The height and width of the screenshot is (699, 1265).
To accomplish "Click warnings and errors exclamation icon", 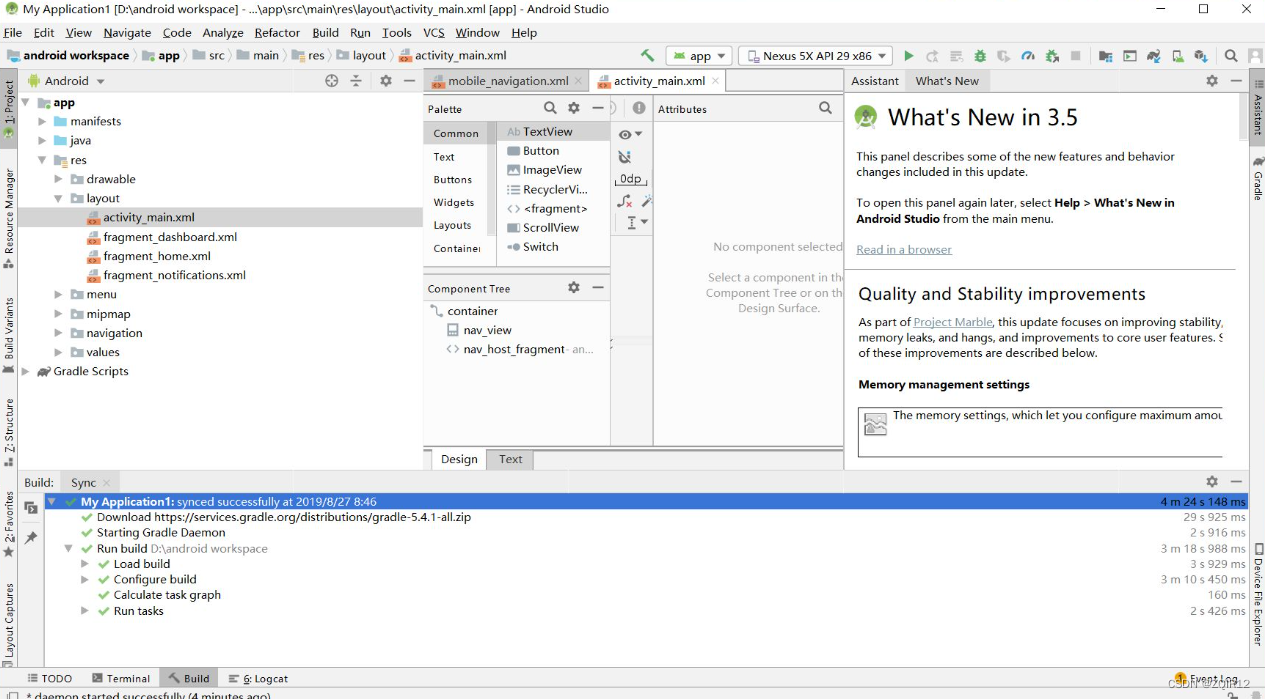I will point(639,108).
